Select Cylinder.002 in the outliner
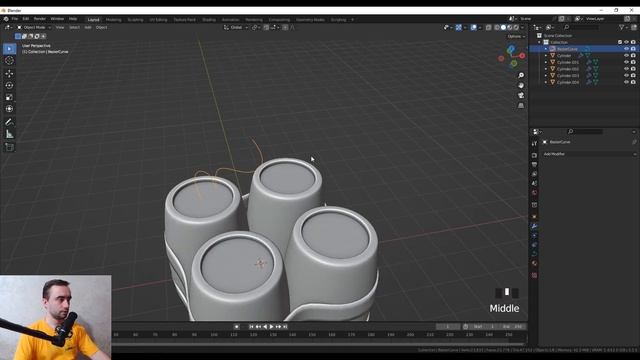 click(568, 69)
